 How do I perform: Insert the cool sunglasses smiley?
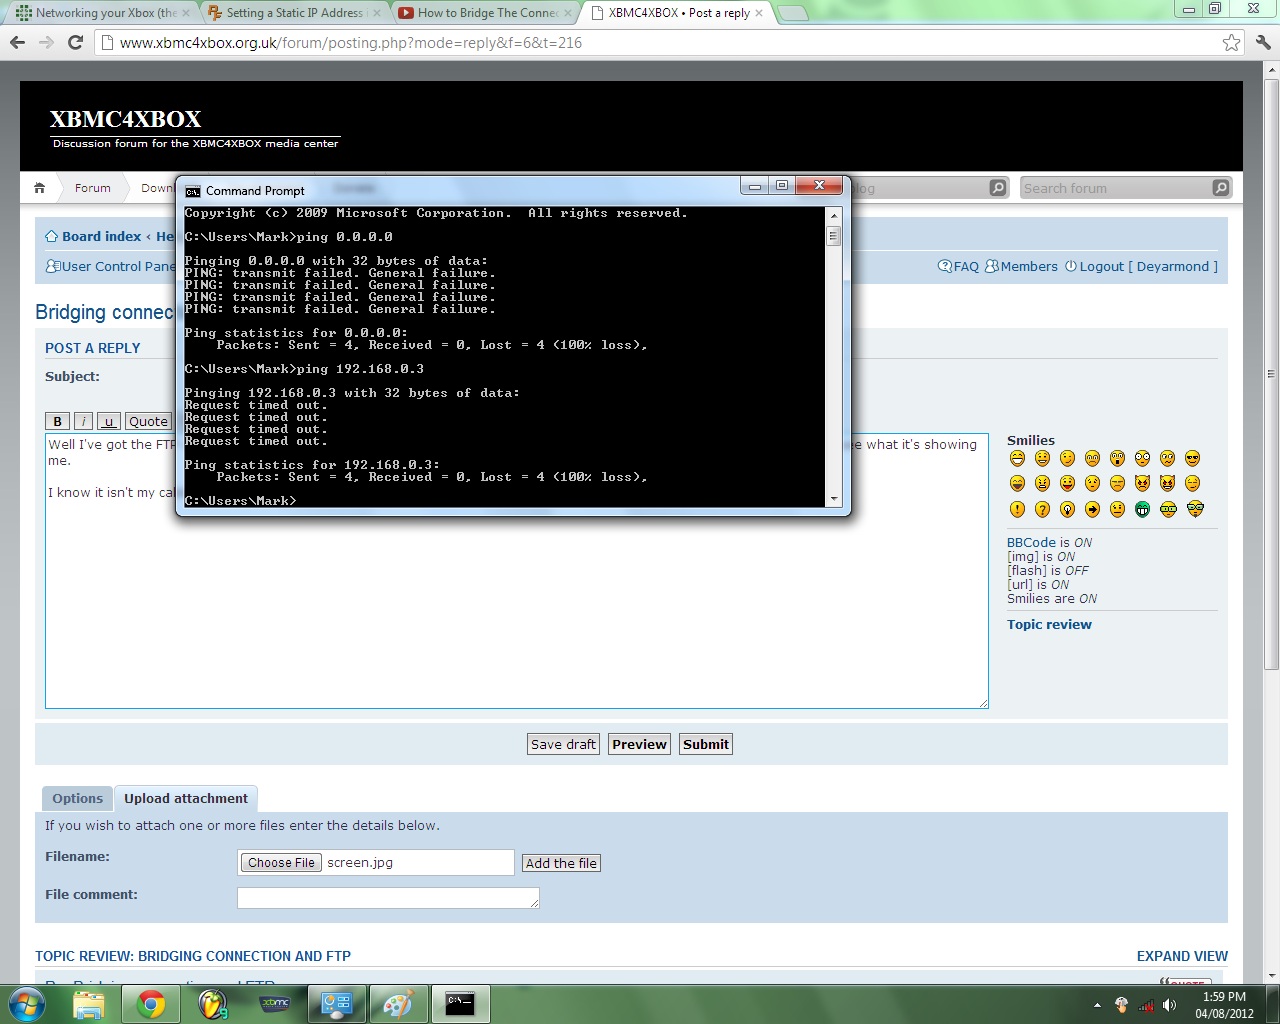(x=1192, y=458)
